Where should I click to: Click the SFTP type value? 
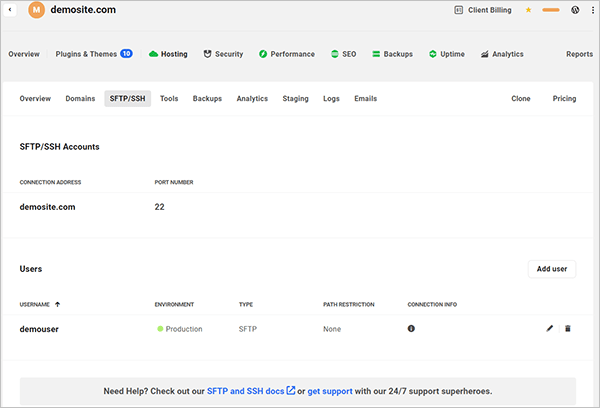(248, 329)
